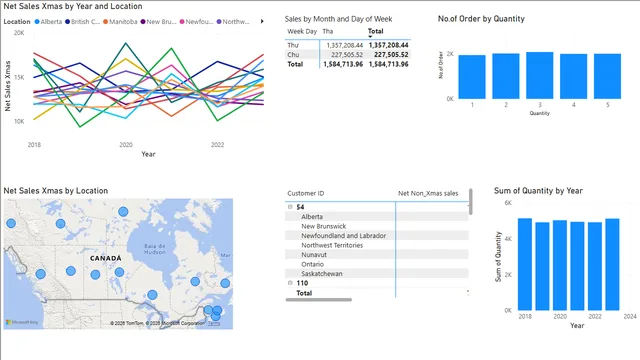Select the Nunavut matrix row

376,255
